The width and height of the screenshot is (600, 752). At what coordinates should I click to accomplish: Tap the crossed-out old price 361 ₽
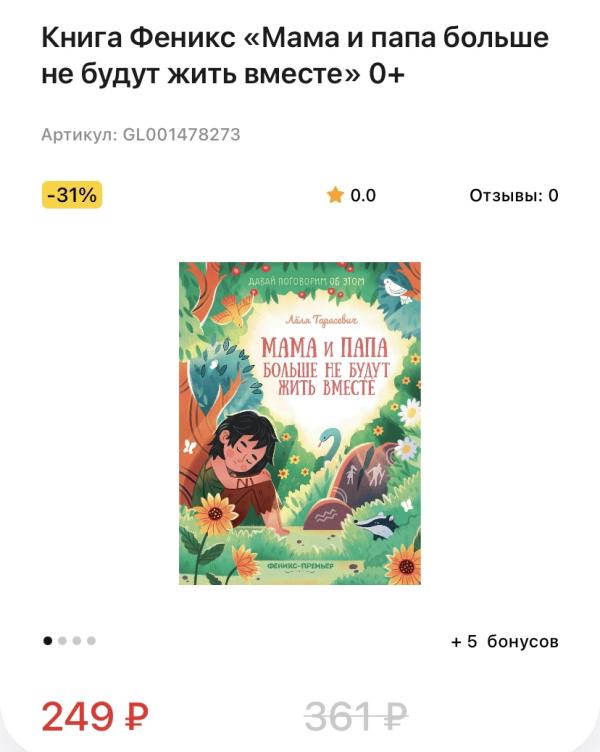356,717
